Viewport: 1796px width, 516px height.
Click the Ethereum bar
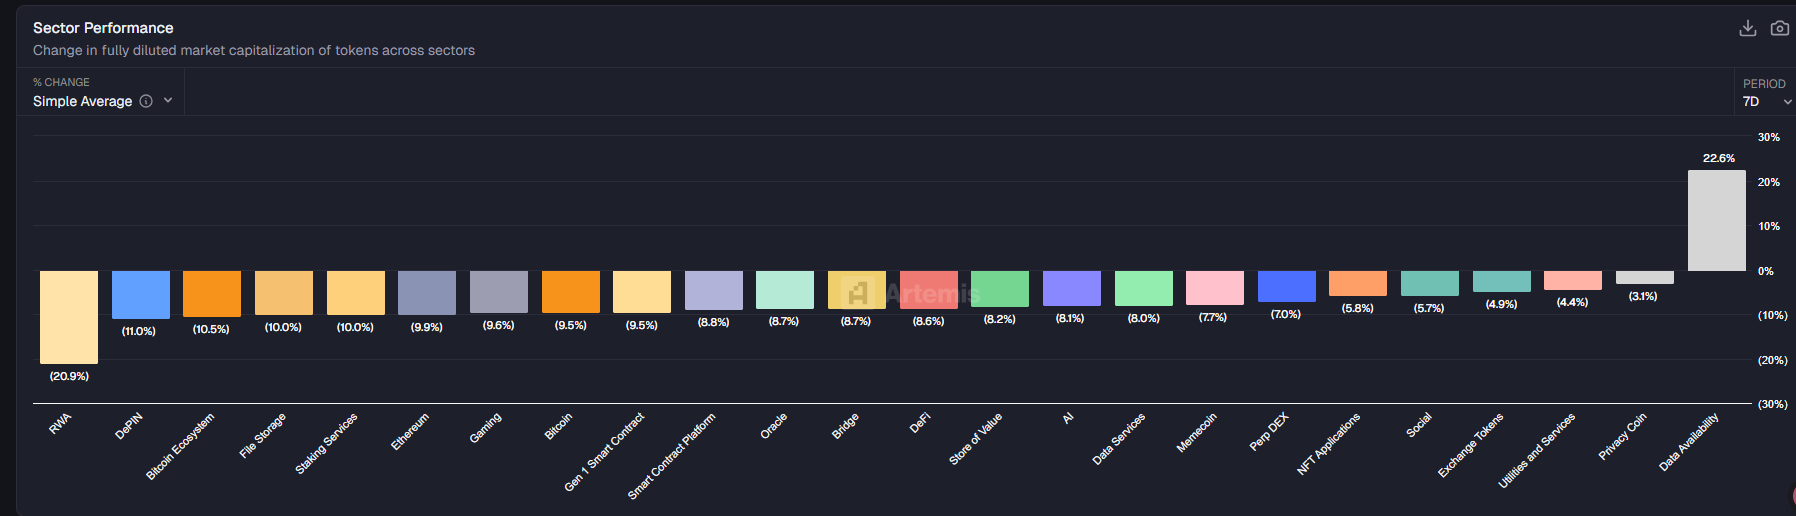(427, 292)
